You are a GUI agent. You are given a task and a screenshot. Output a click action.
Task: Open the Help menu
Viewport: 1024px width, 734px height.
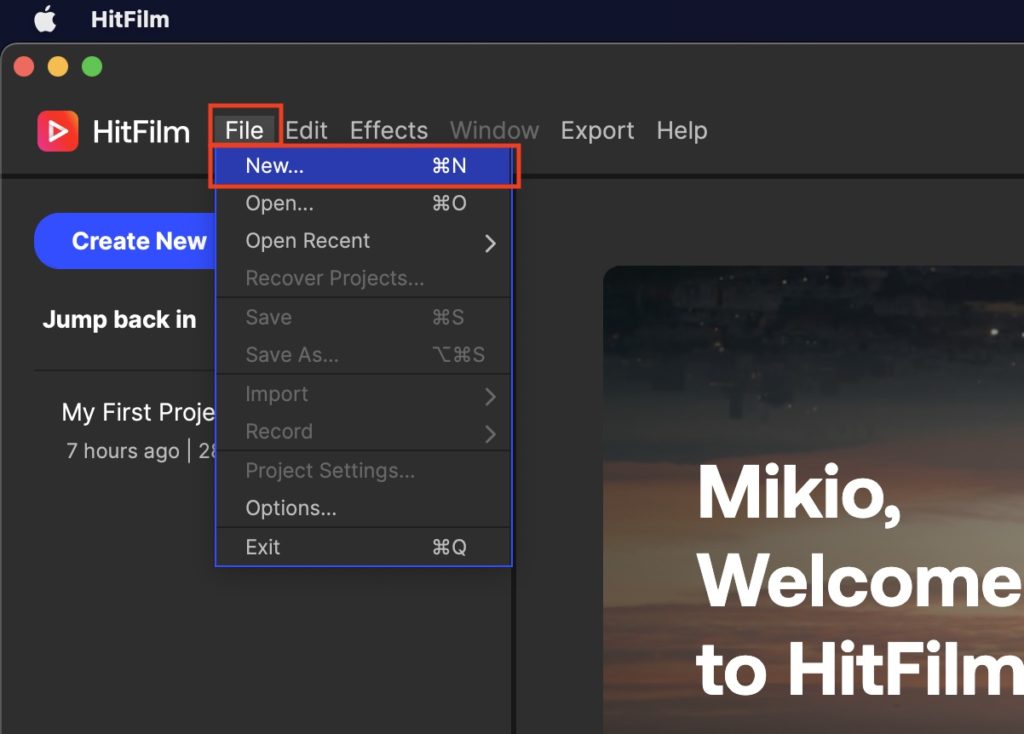tap(681, 131)
